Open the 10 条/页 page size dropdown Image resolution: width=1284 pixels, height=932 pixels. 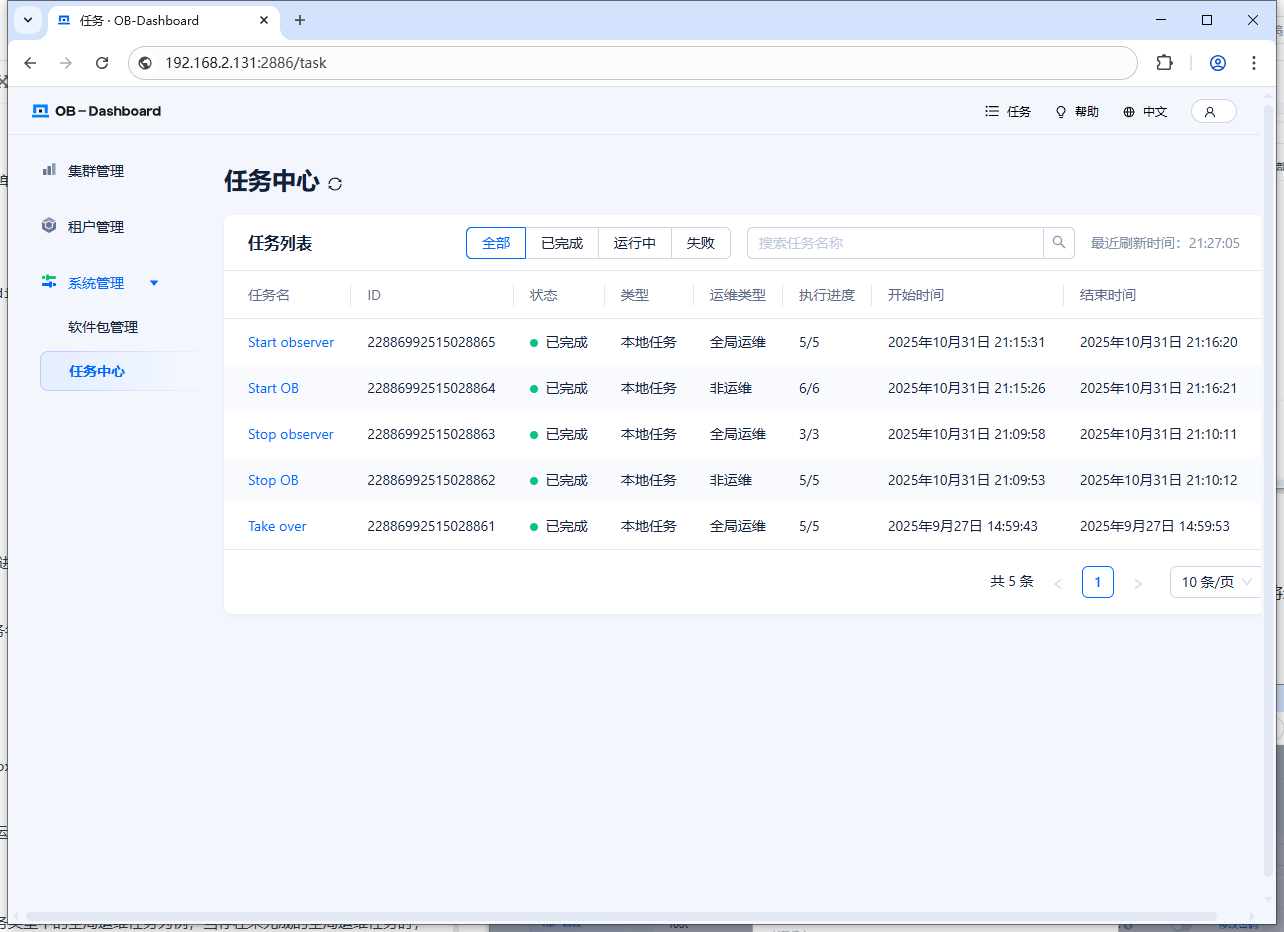(x=1216, y=582)
